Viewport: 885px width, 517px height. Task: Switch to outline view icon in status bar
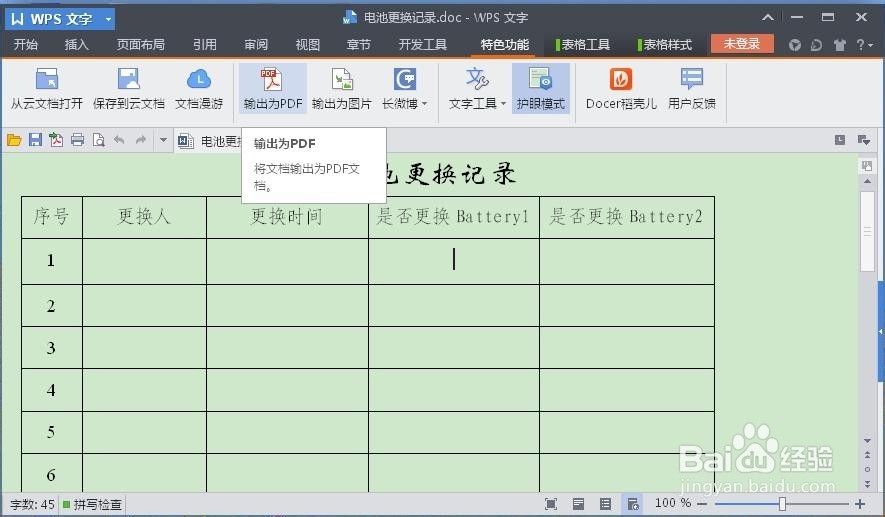coord(605,504)
